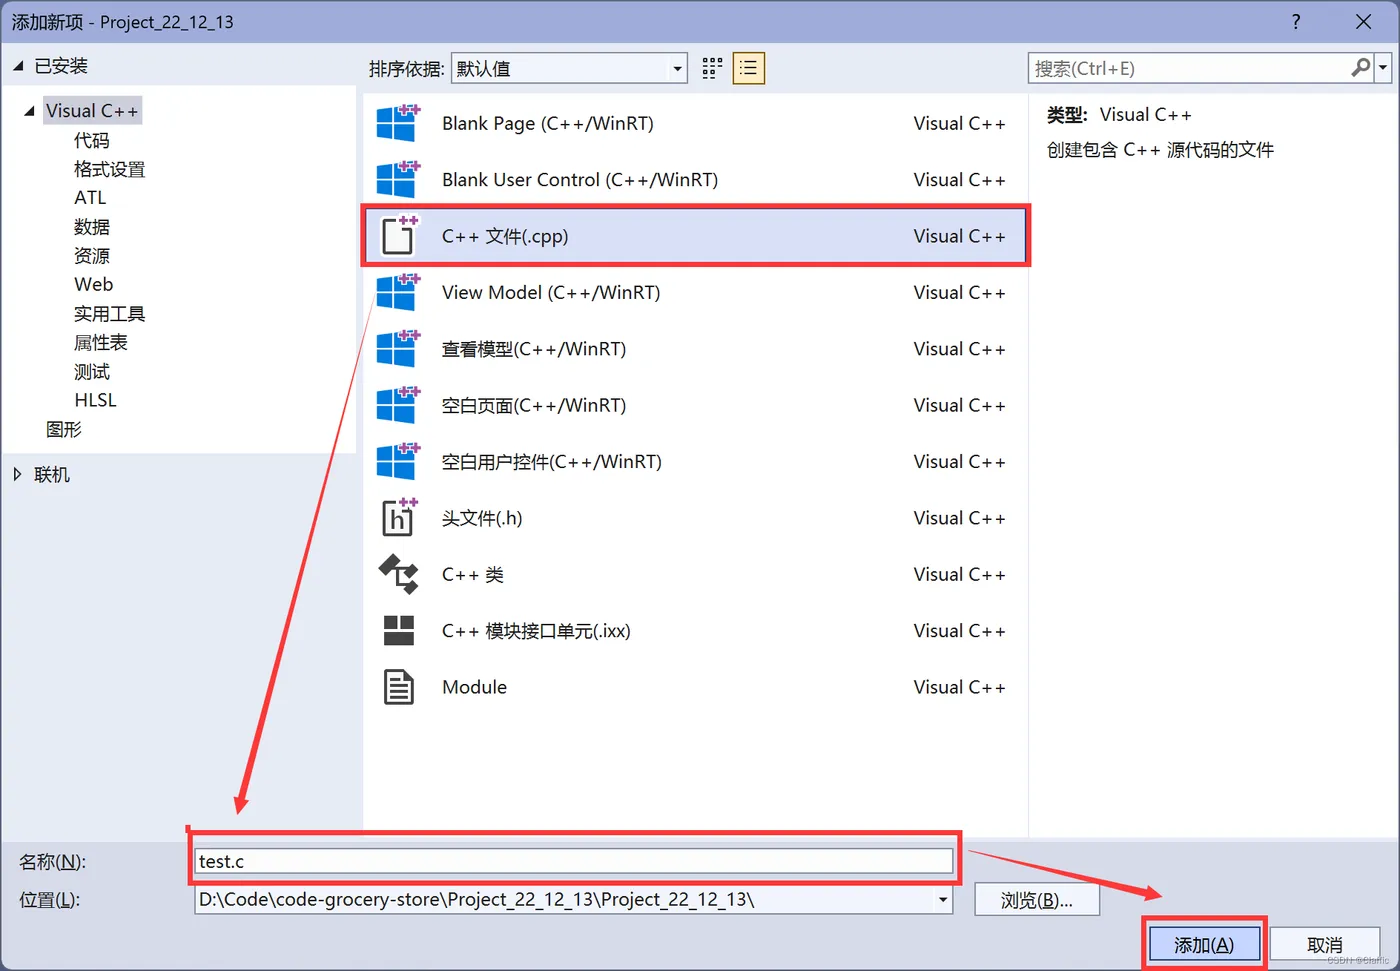Select the Blank User Control (C++/WinRT) name
Screen dimensions: 1400x971
(580, 180)
